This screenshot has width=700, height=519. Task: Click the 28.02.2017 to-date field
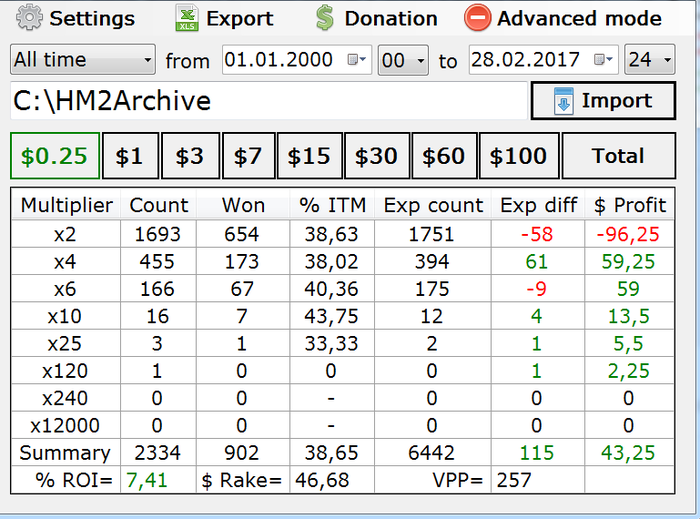543,59
